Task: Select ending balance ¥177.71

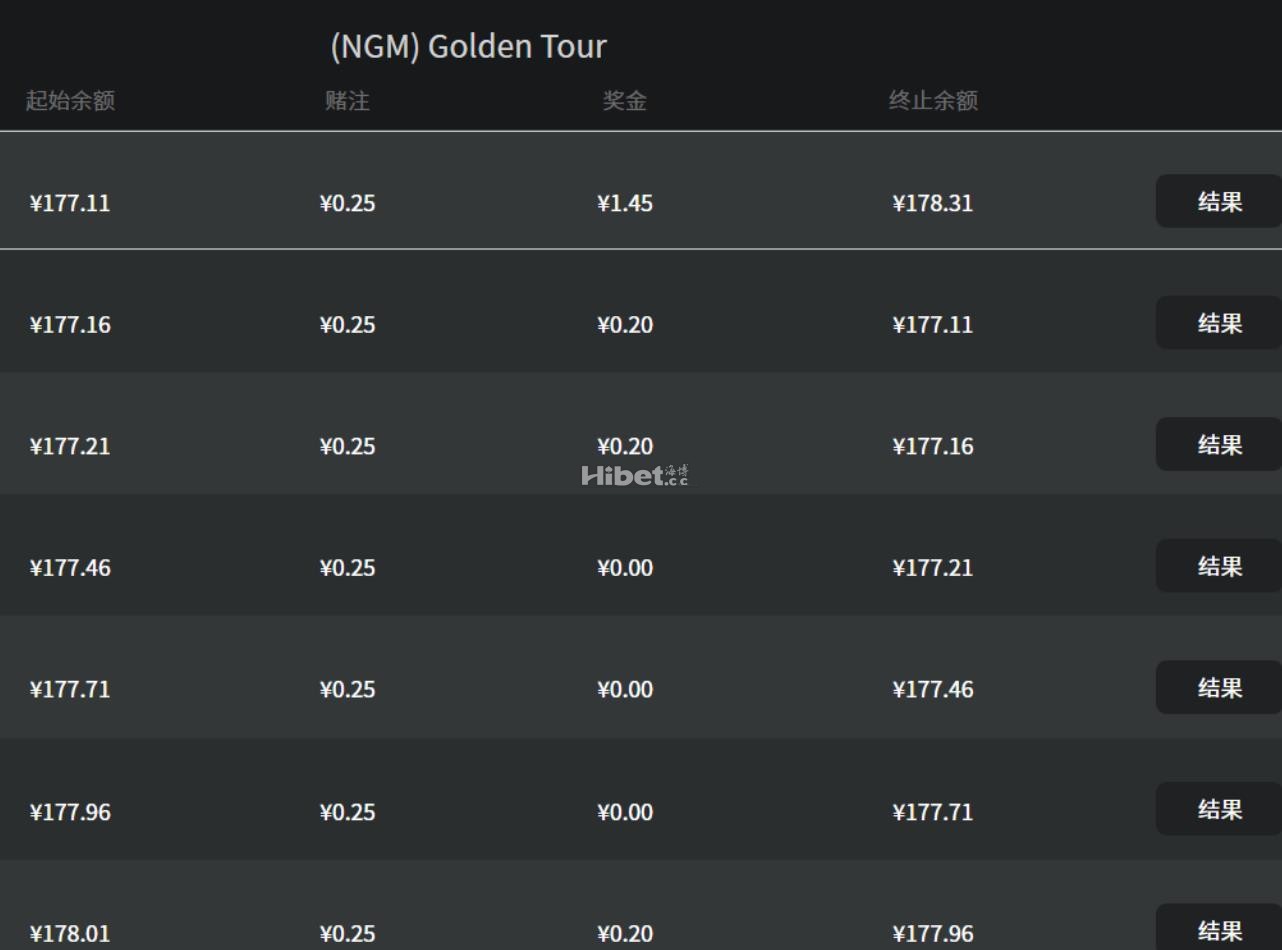Action: 932,812
